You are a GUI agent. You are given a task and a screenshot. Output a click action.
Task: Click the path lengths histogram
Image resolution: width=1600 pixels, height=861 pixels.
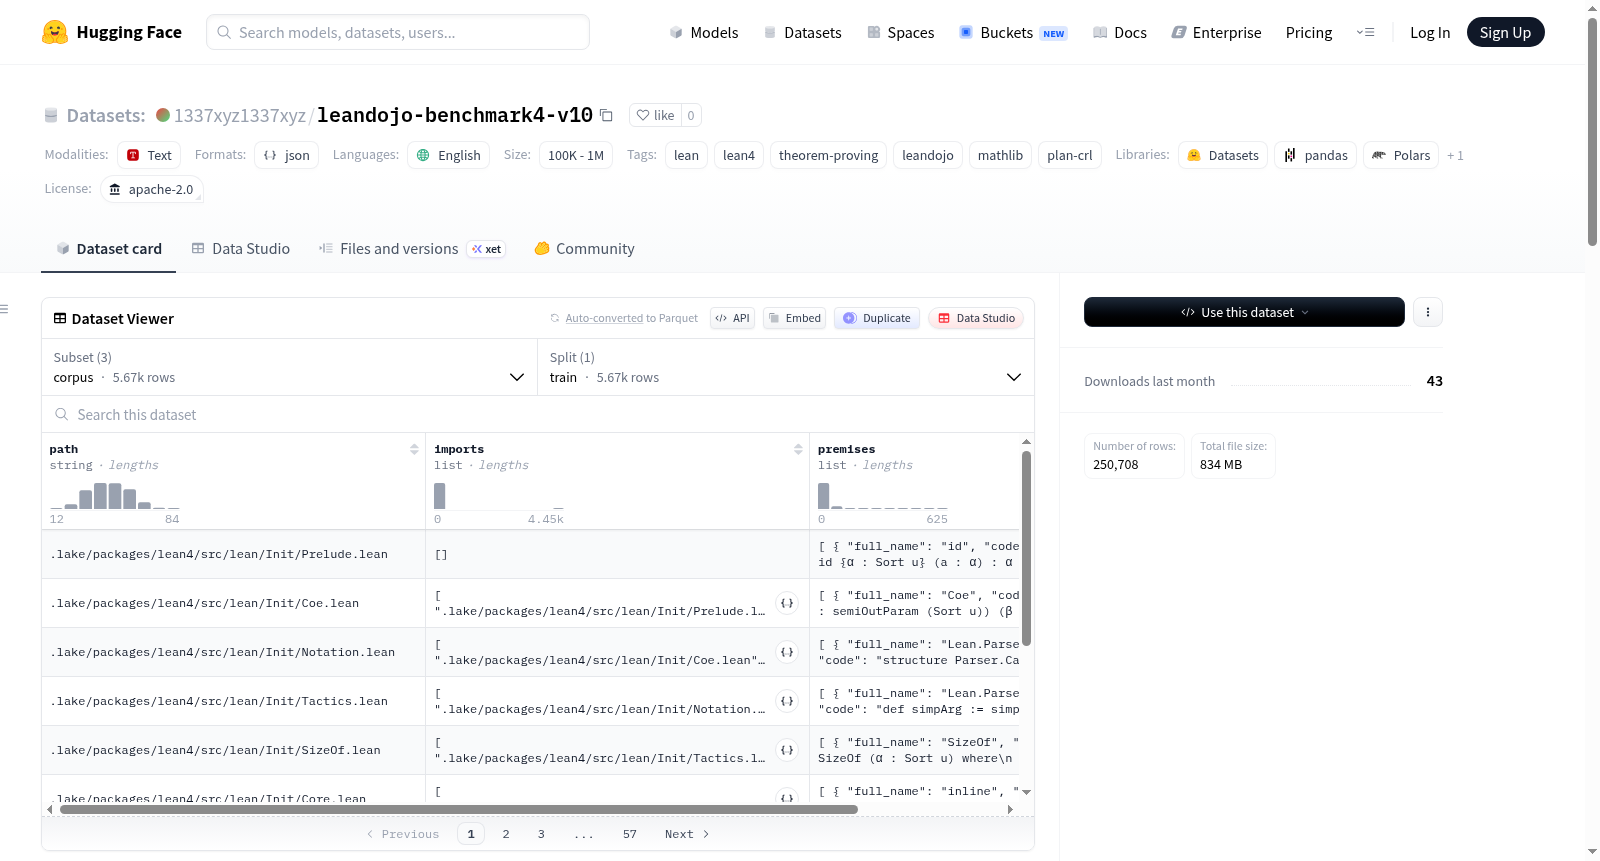pos(115,495)
